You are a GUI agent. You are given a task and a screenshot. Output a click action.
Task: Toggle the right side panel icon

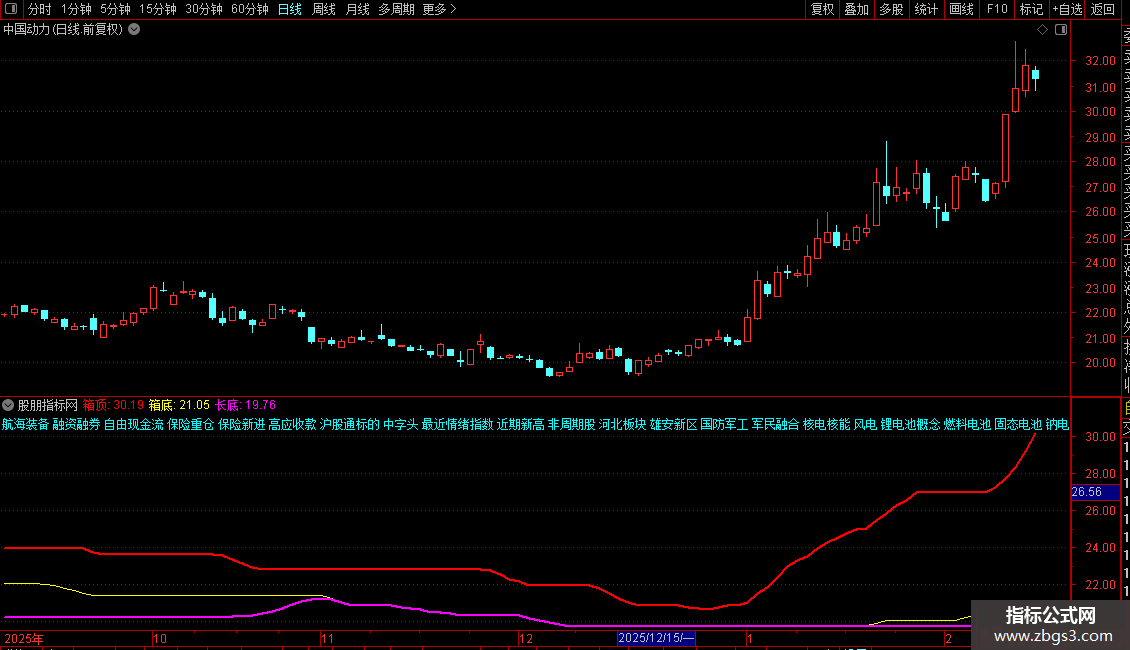[1061, 30]
